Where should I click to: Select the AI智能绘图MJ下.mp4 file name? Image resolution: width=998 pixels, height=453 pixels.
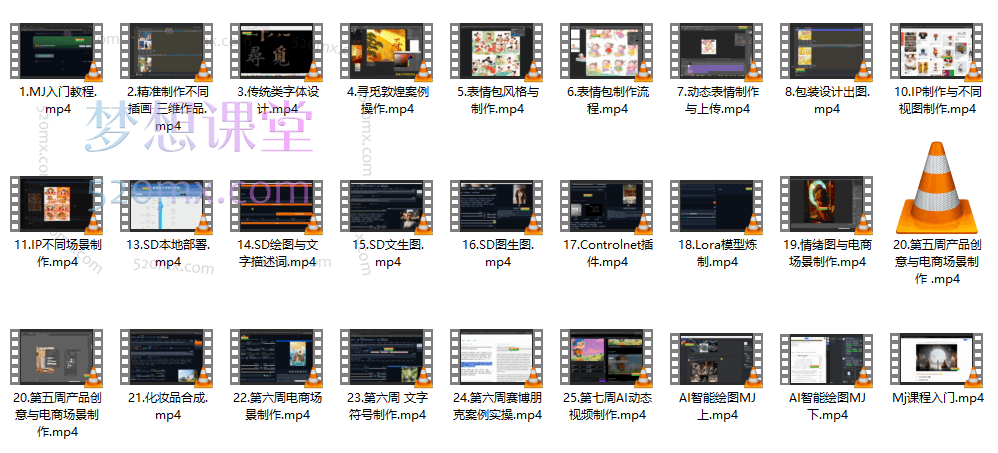827,406
